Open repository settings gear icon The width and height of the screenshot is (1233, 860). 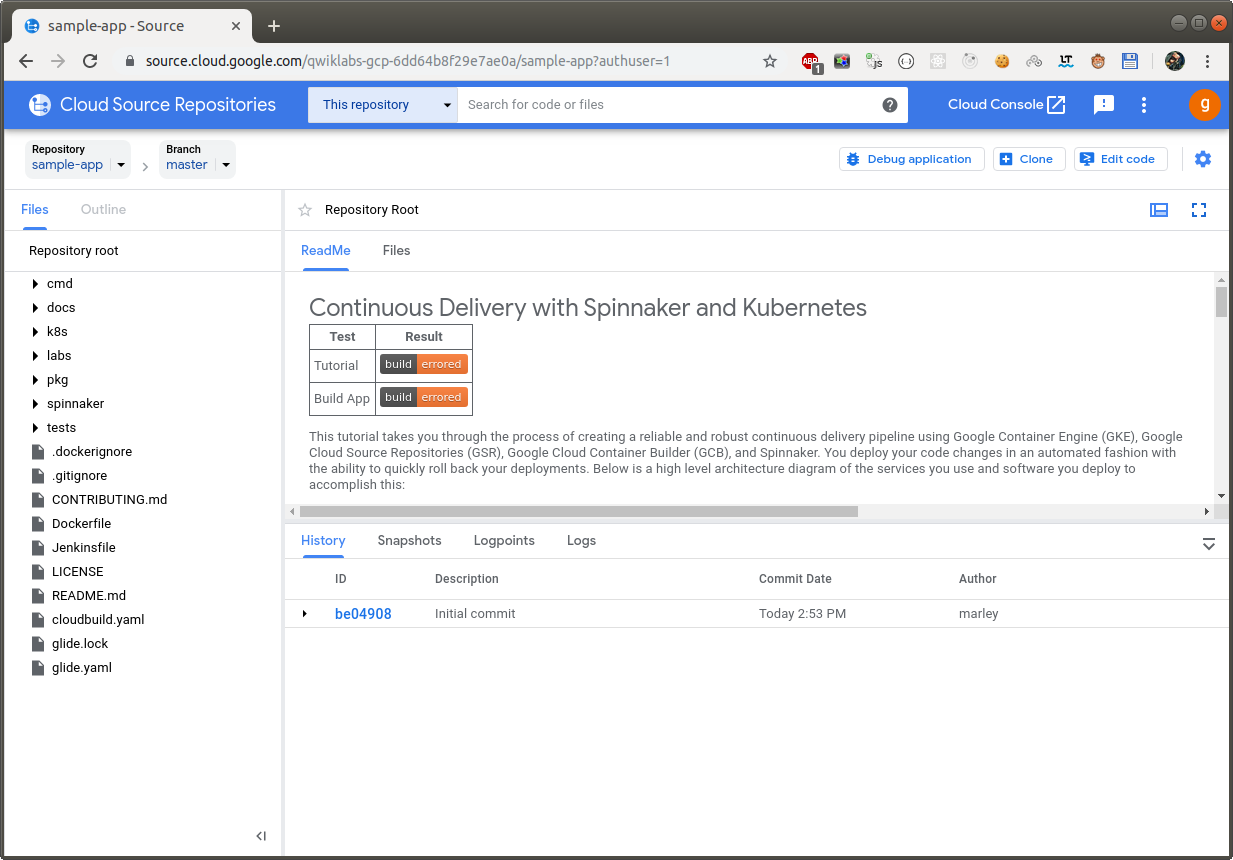(1203, 159)
